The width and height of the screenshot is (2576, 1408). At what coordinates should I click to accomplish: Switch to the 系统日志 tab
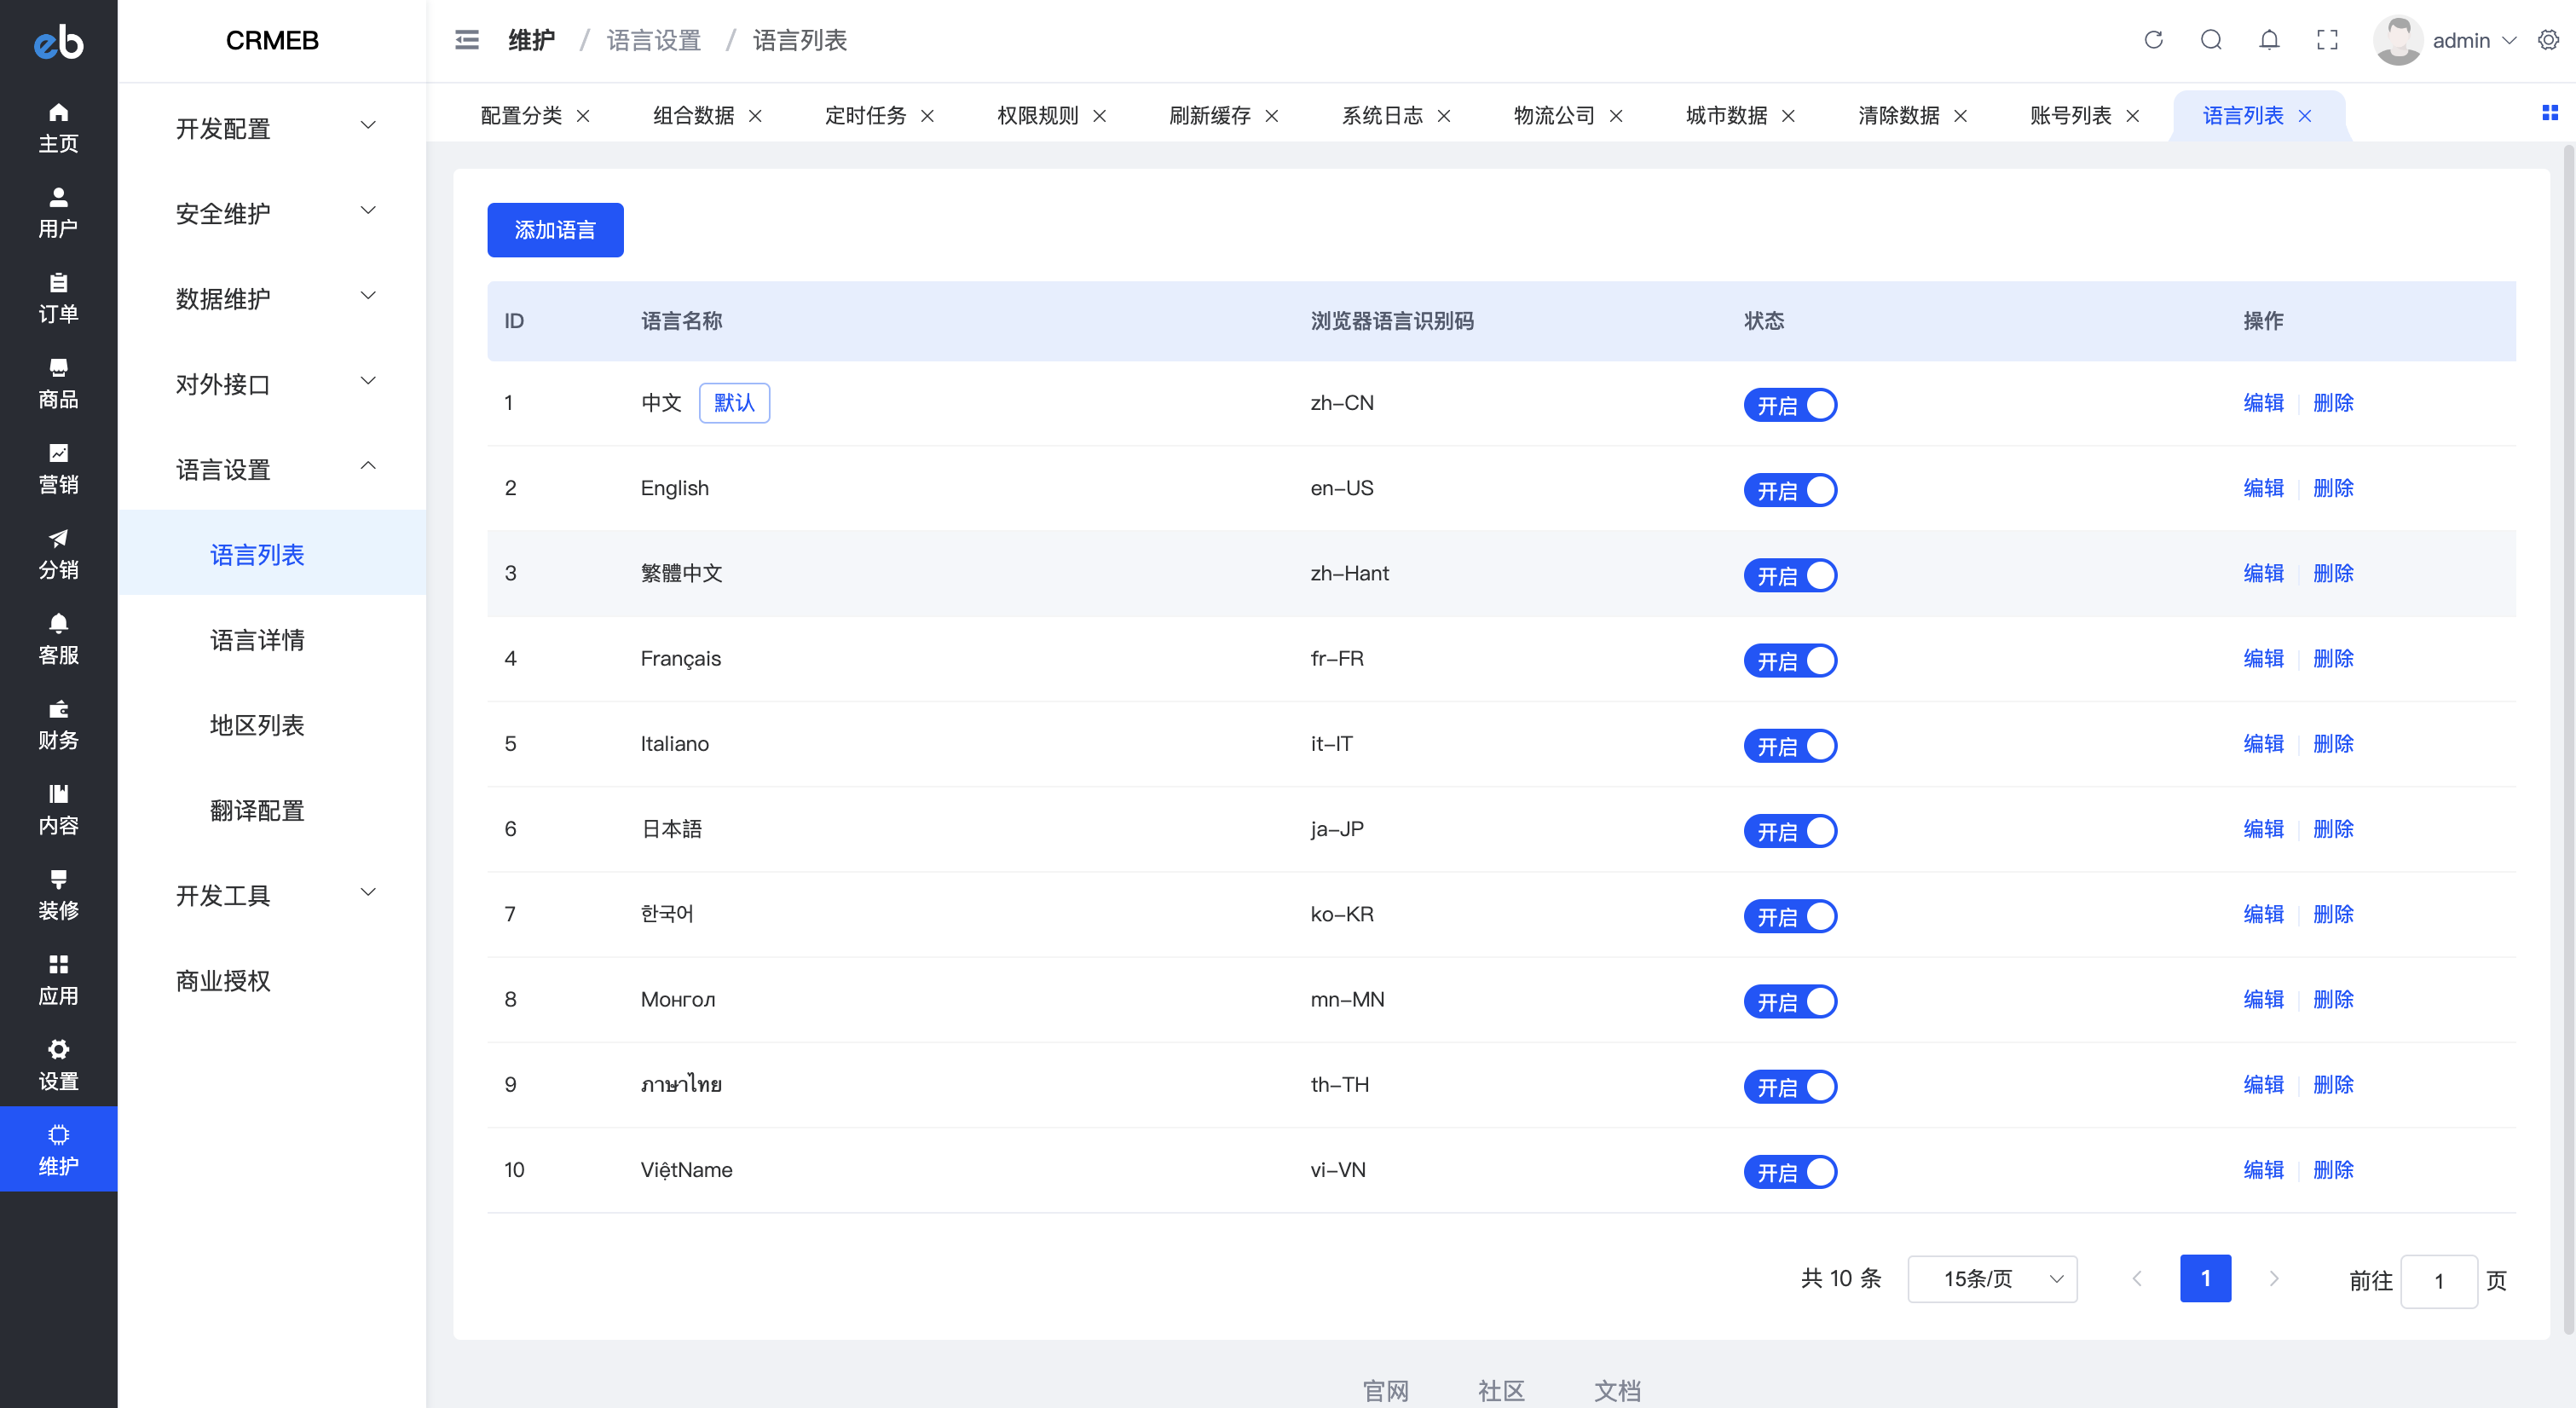[x=1381, y=116]
